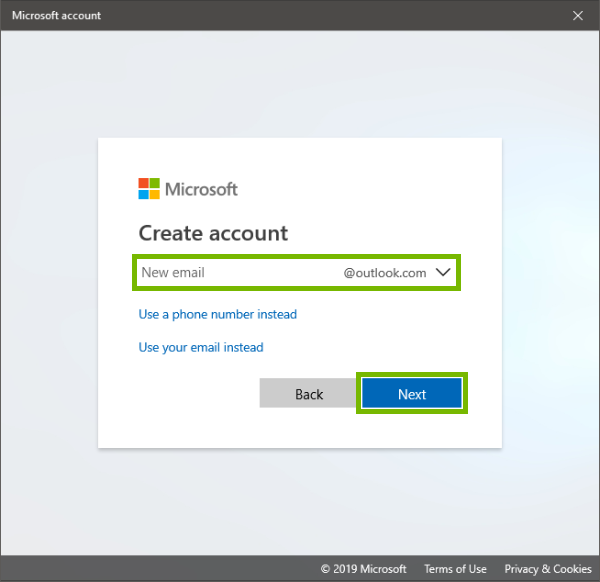Open the @outlook.com domain dropdown
The height and width of the screenshot is (582, 600).
397,272
